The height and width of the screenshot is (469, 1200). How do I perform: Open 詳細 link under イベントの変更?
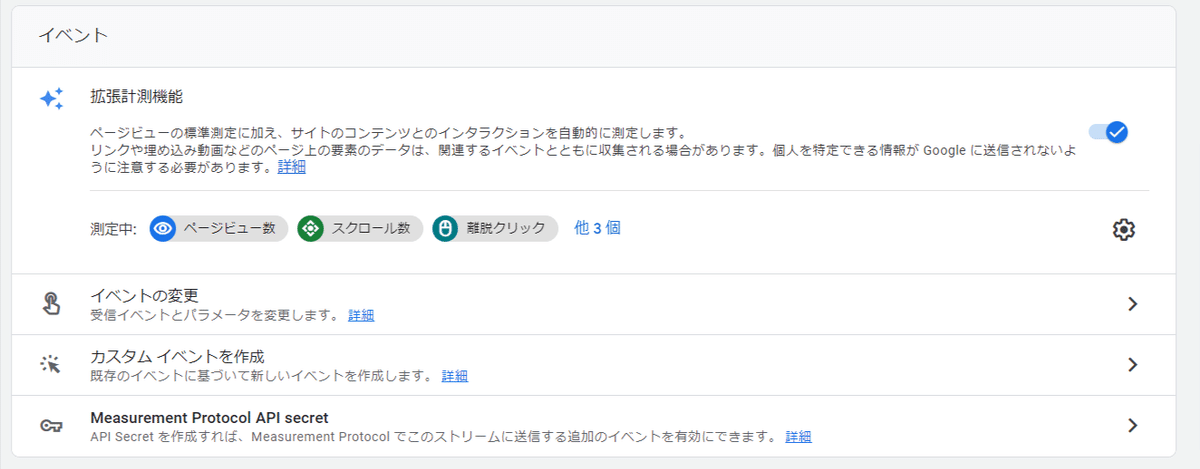click(361, 315)
